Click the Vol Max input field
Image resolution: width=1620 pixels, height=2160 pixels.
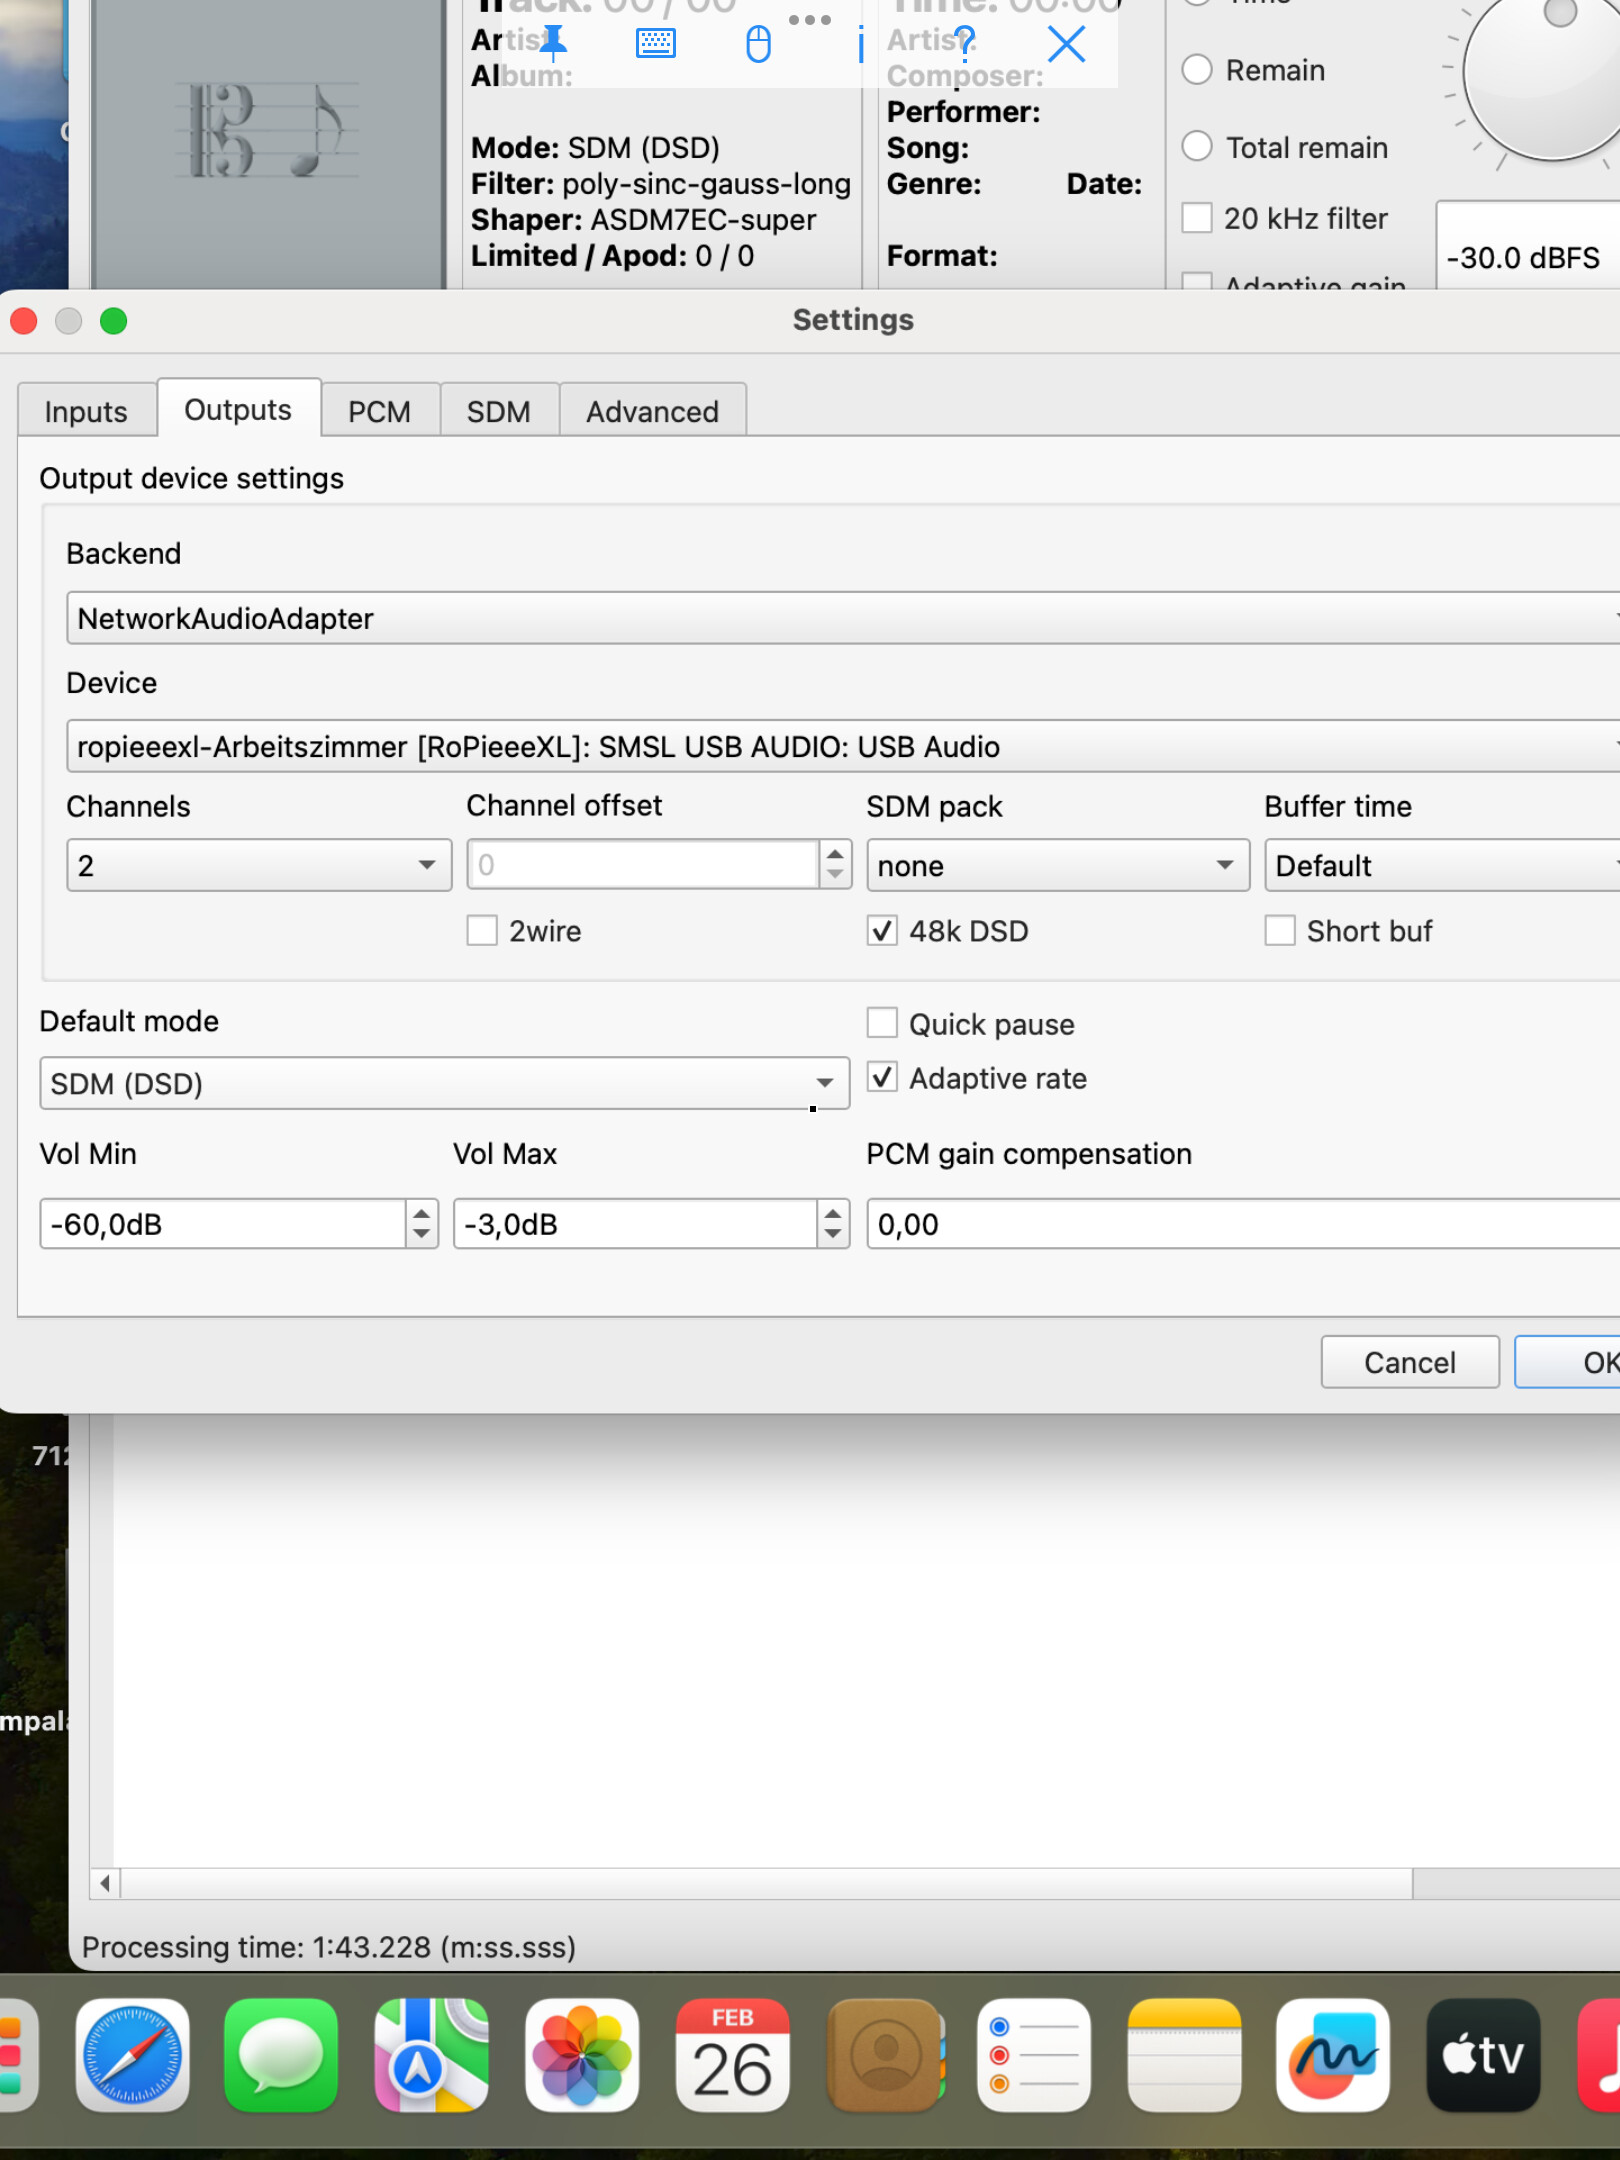point(635,1224)
